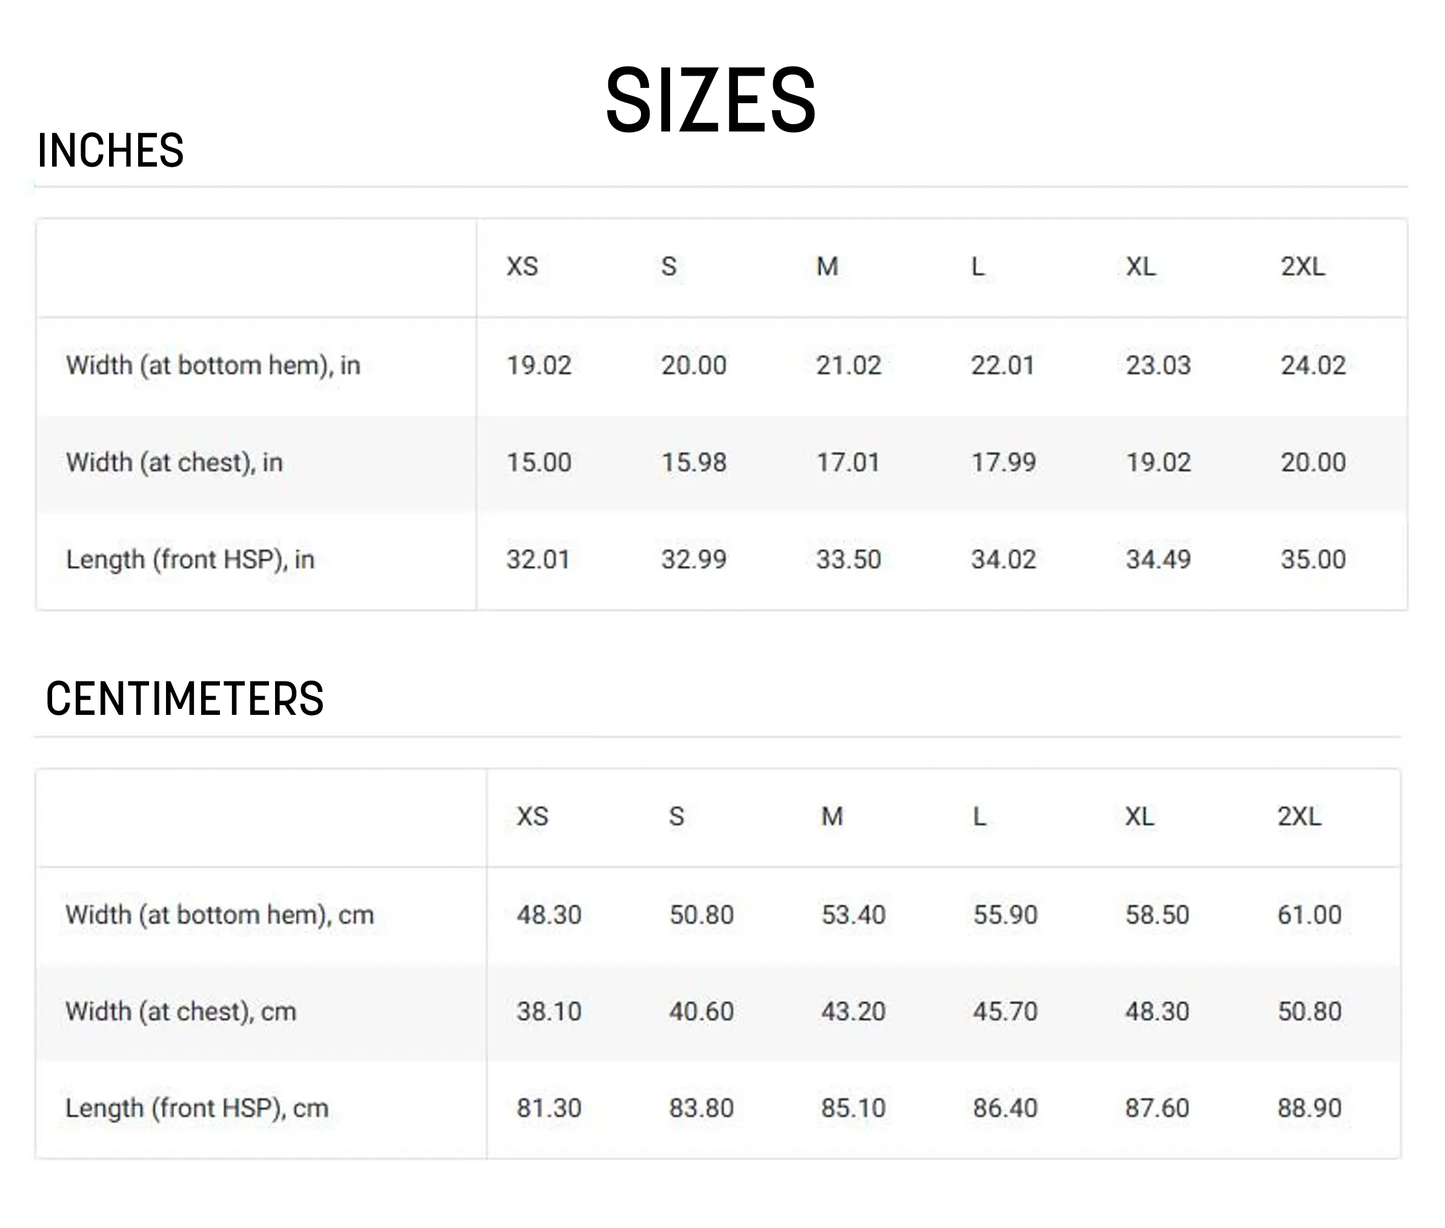Click 'Width (at chest), cm' row label

[x=180, y=1012]
